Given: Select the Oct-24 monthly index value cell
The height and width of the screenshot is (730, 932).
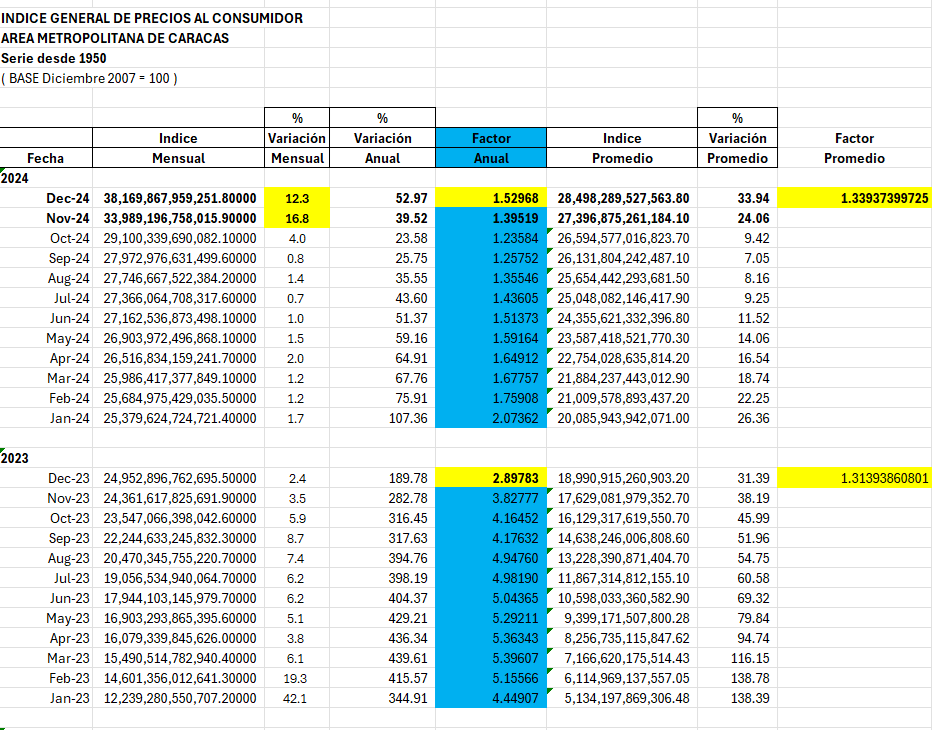Looking at the screenshot, I should [x=179, y=238].
